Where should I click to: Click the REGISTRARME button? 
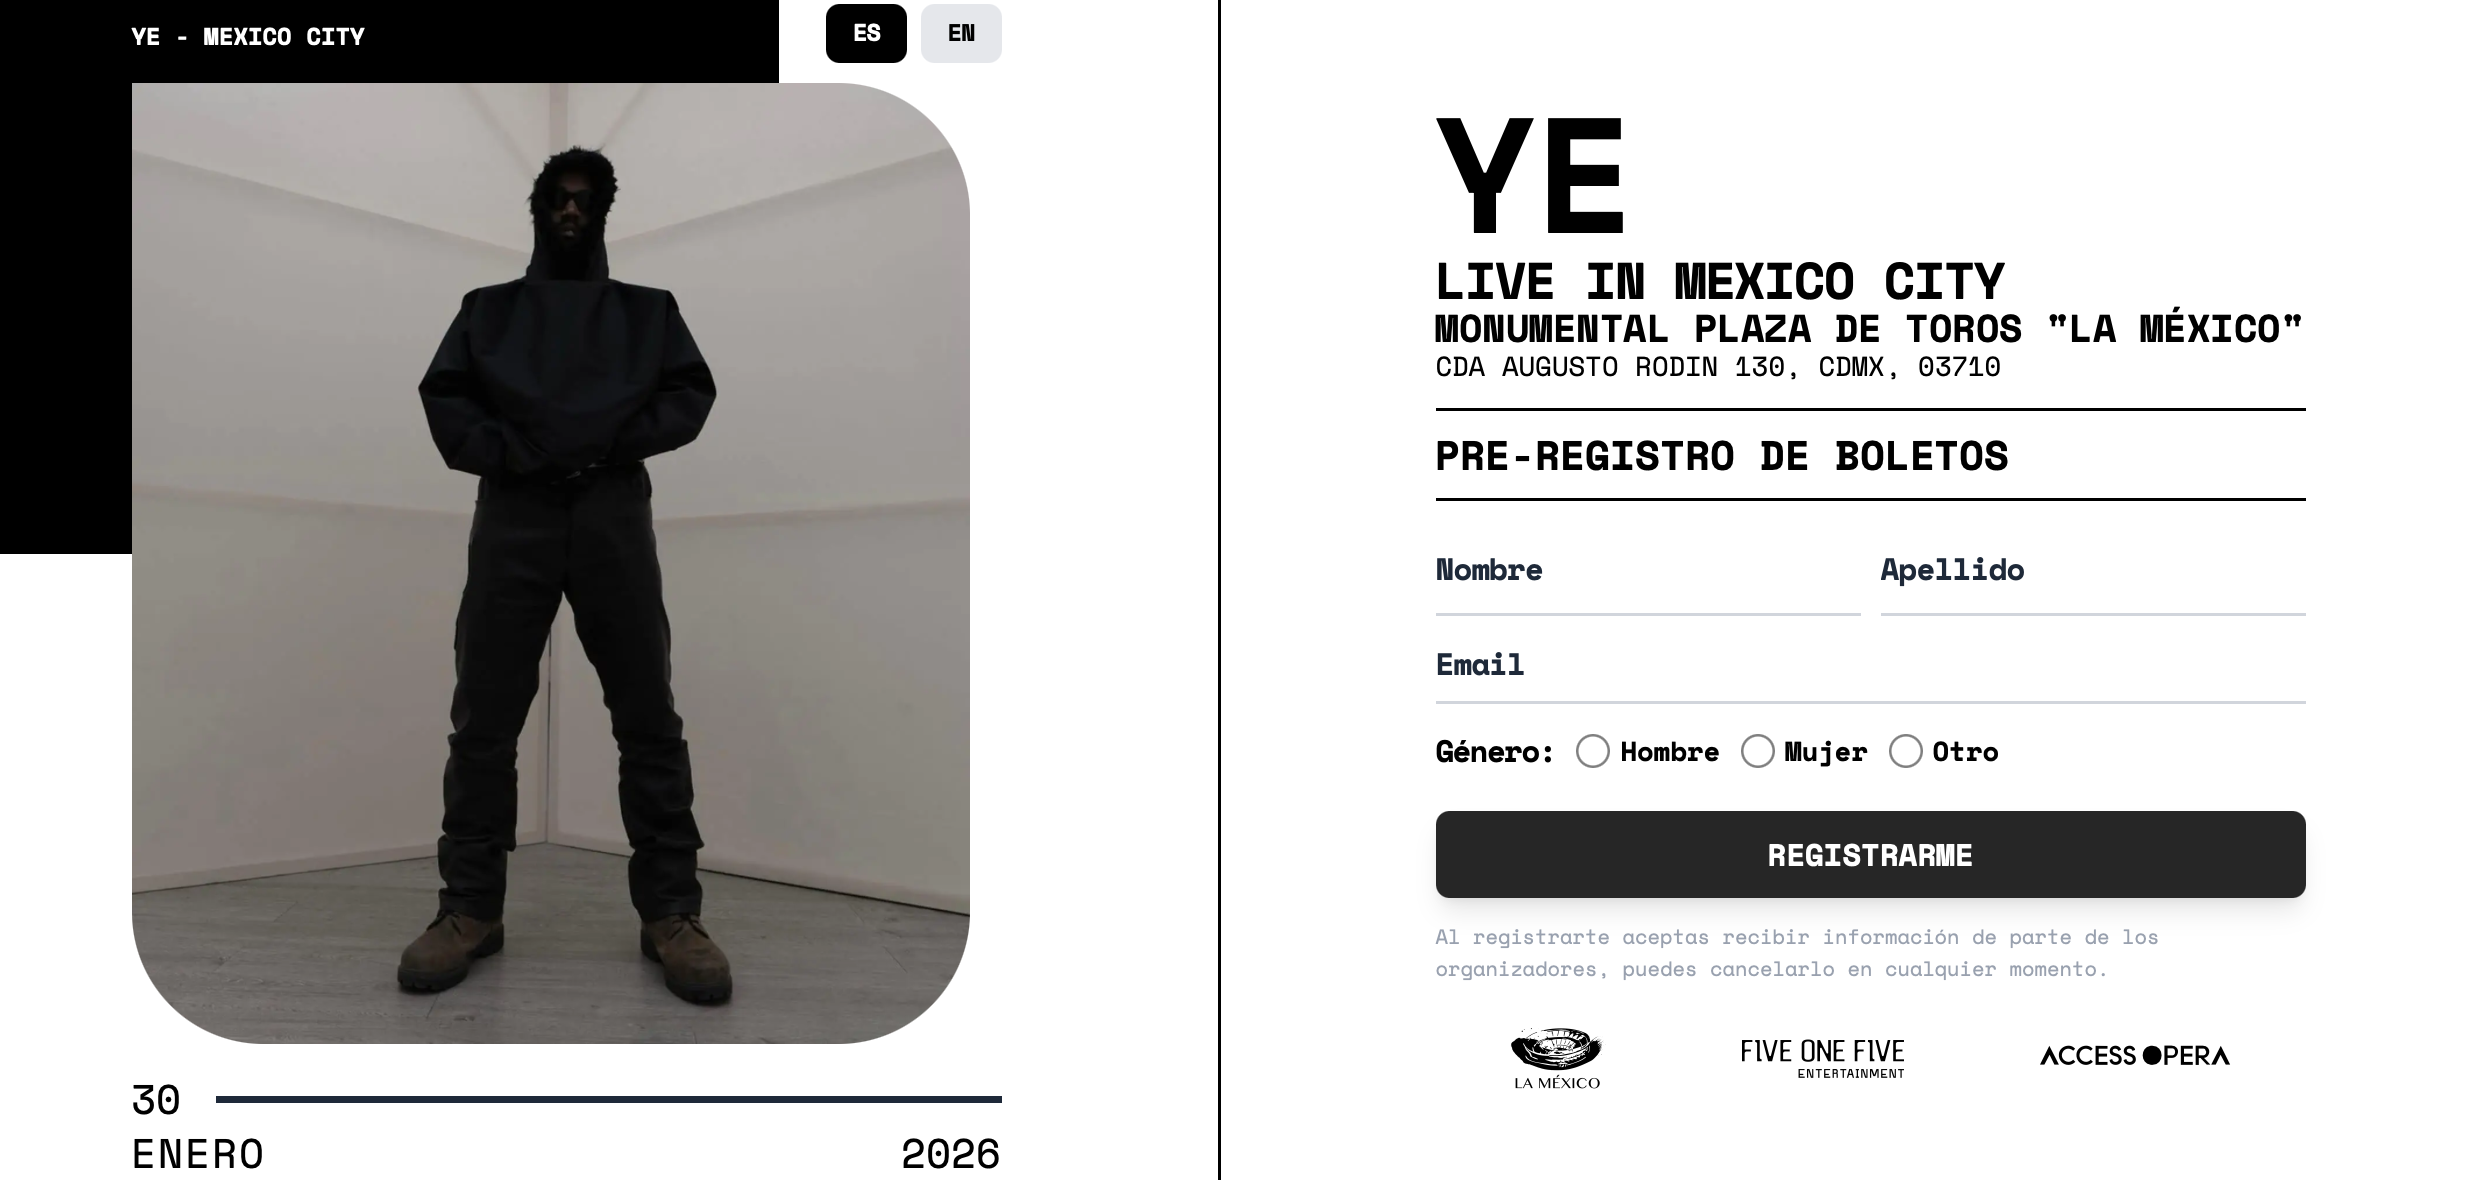pyautogui.click(x=1870, y=854)
